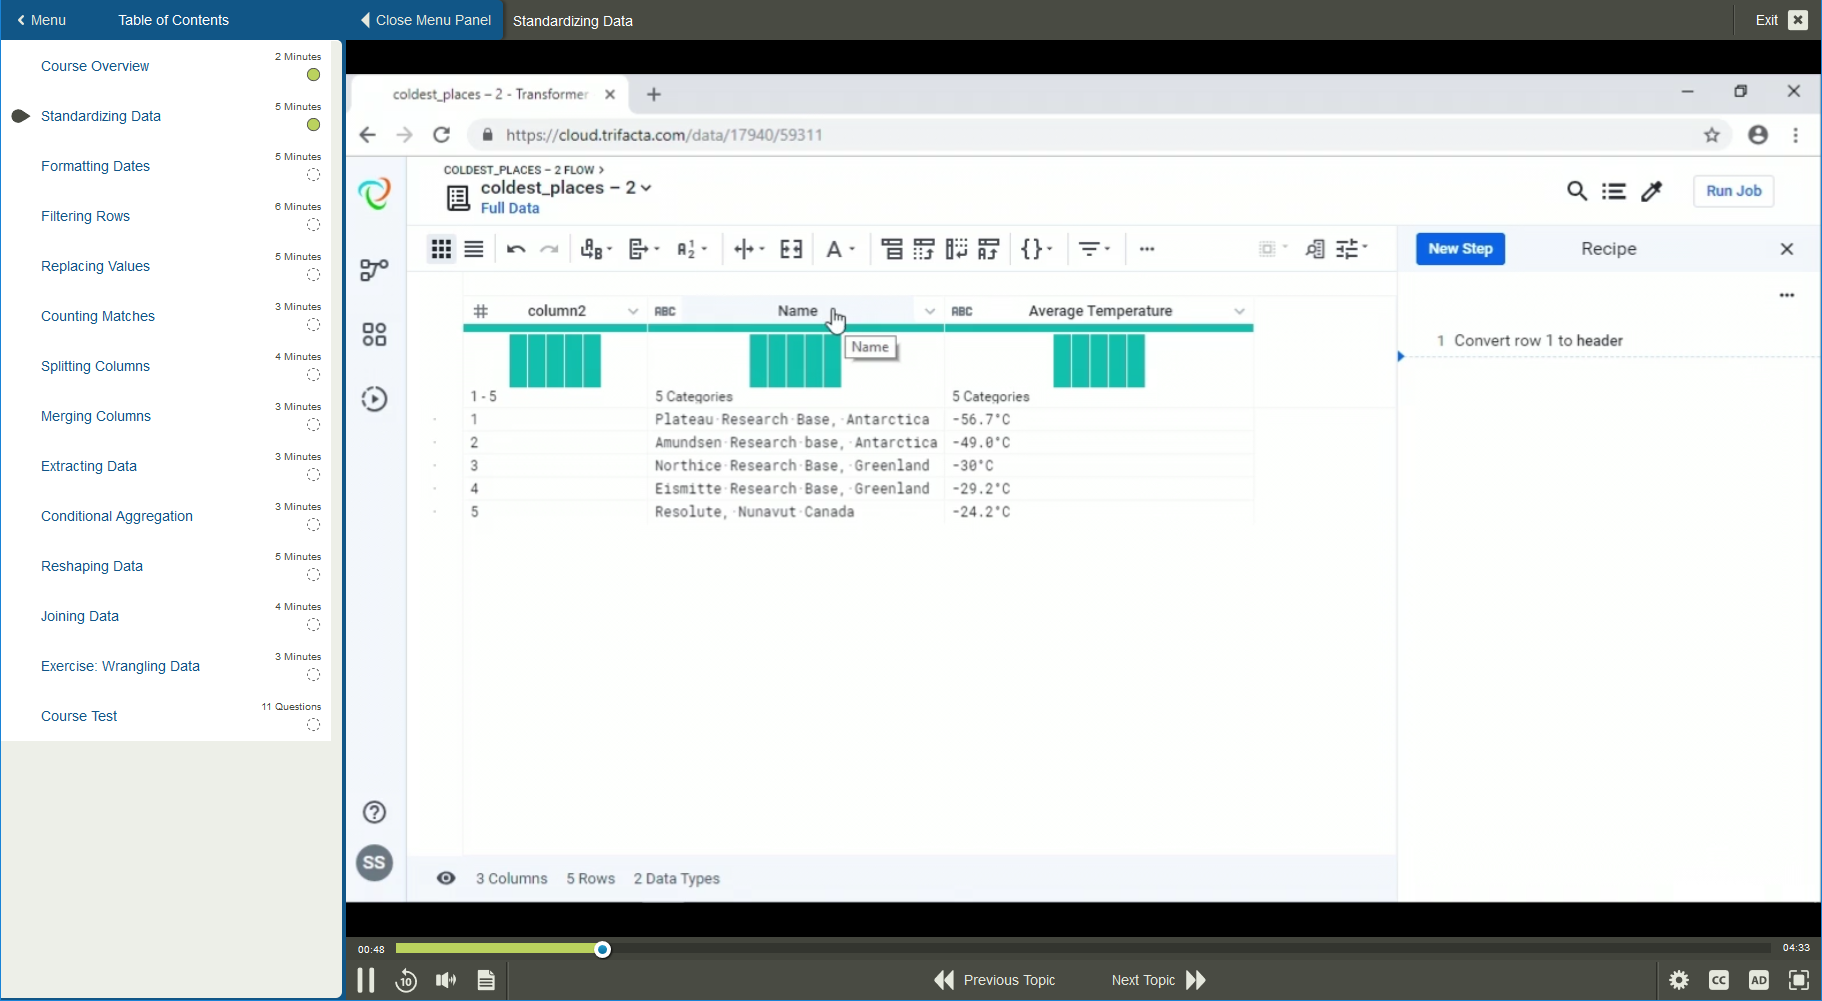Open the functions braces icon in the toolbar

click(1034, 249)
